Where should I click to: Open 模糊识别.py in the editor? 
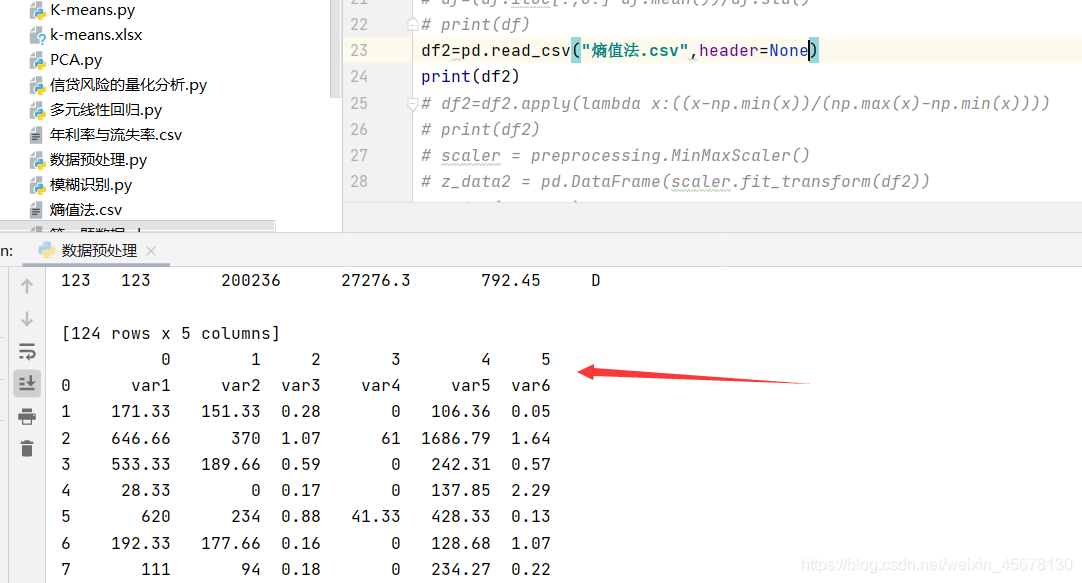pyautogui.click(x=90, y=184)
